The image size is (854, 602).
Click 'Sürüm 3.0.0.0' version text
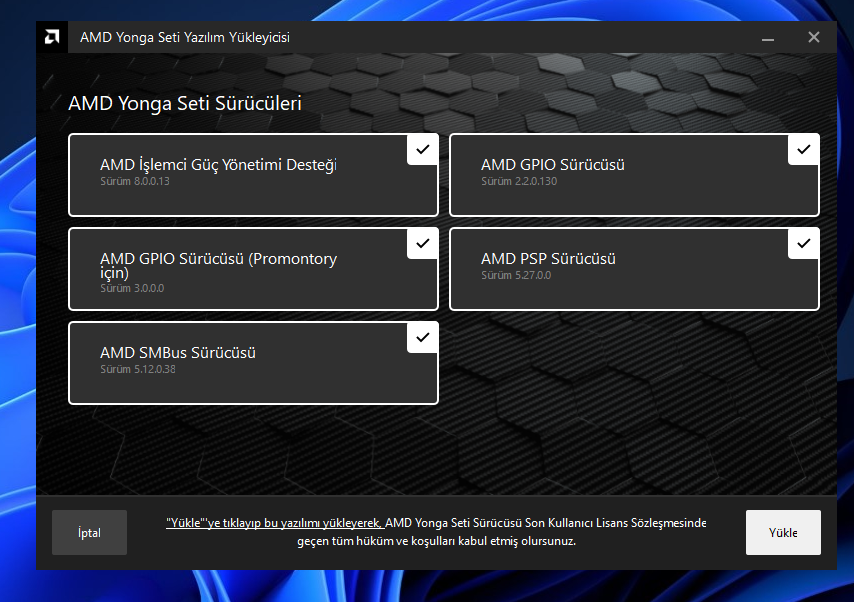[x=132, y=288]
